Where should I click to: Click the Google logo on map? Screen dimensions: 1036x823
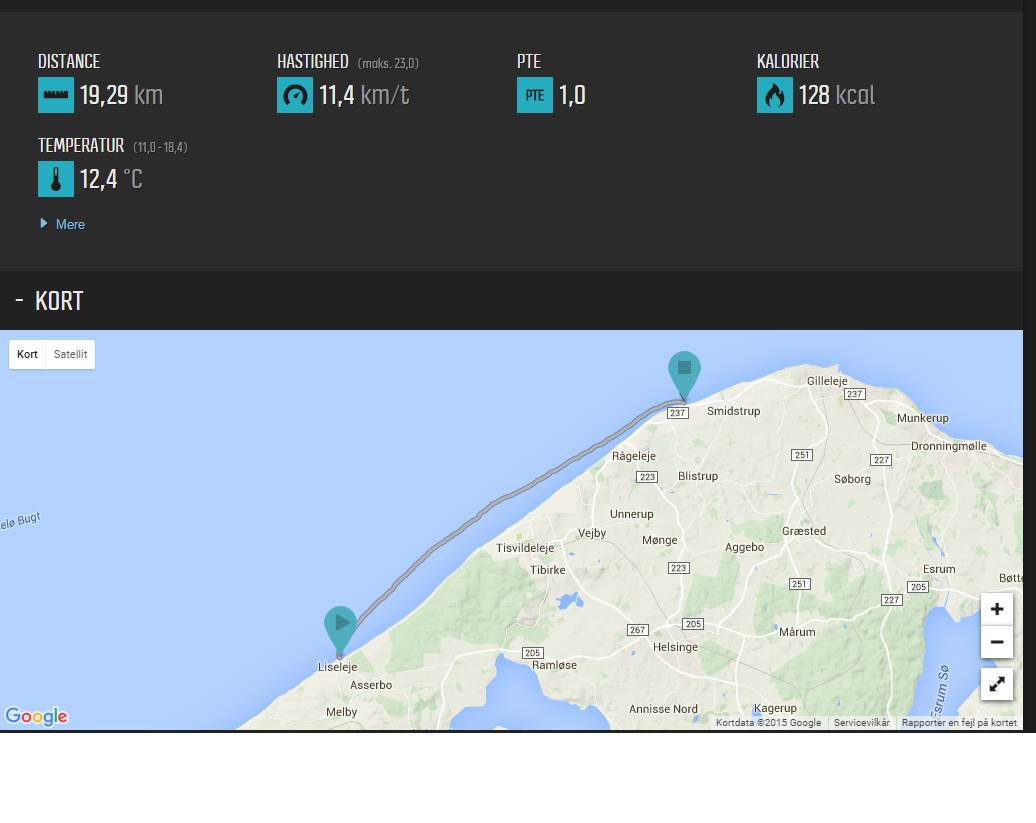[36, 716]
